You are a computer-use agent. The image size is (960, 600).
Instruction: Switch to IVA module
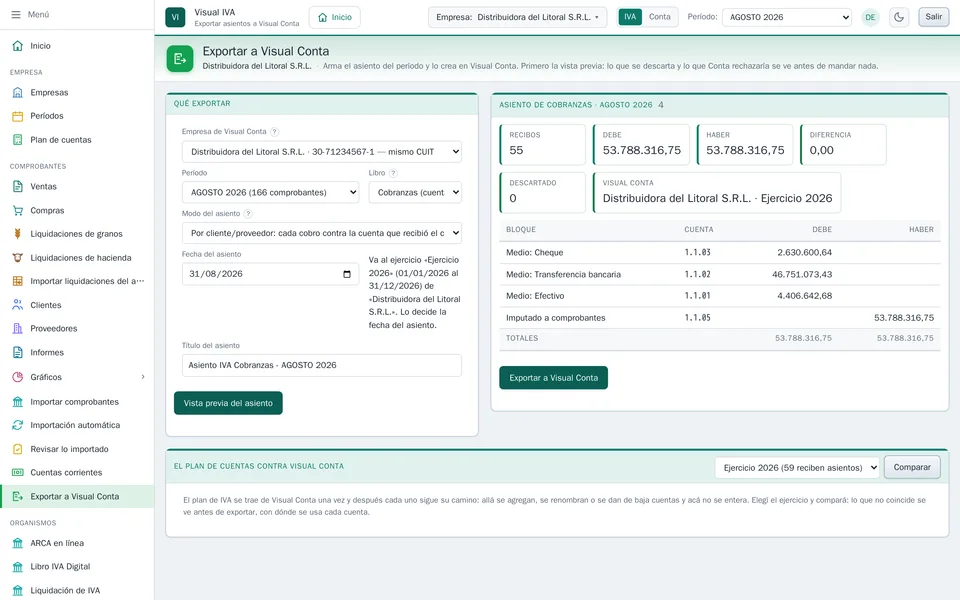coord(630,17)
